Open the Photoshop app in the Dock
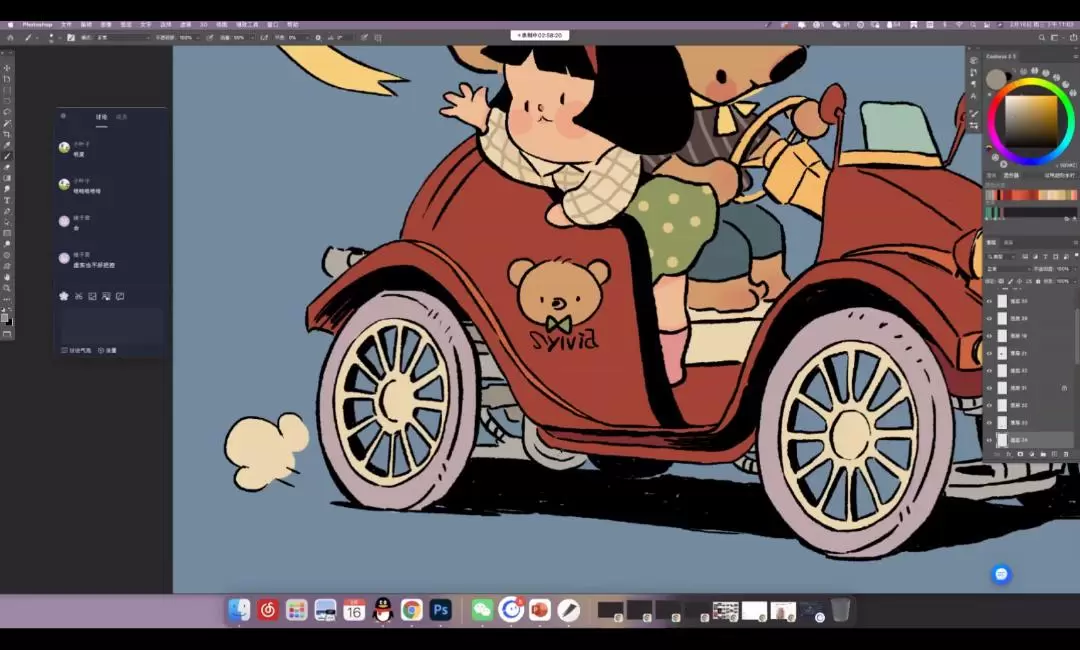The width and height of the screenshot is (1080, 650). [441, 610]
